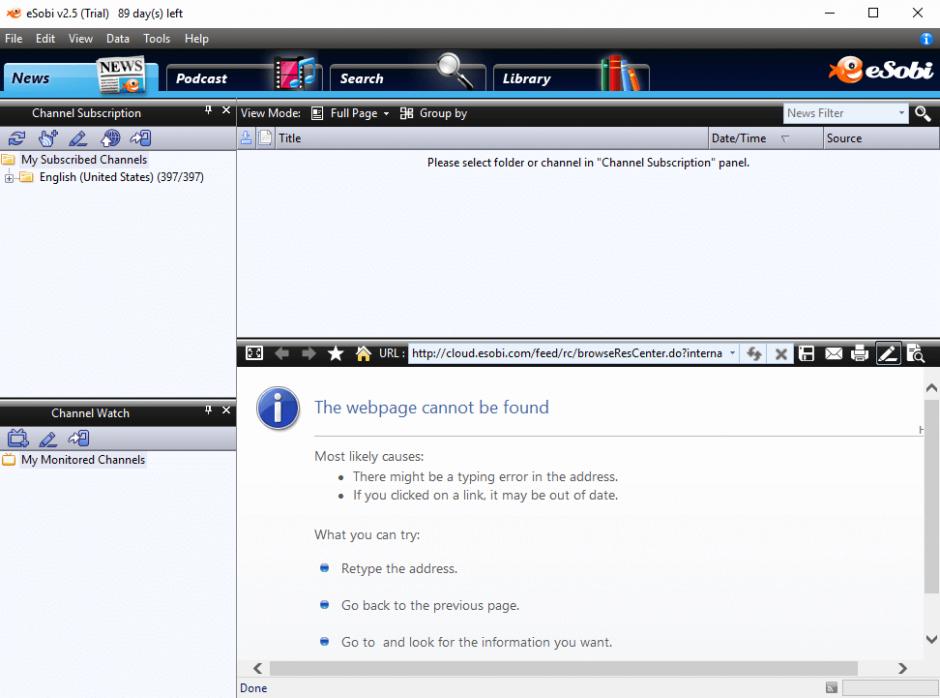The height and width of the screenshot is (698, 940).
Task: Stop loading with the X icon
Action: click(x=781, y=354)
